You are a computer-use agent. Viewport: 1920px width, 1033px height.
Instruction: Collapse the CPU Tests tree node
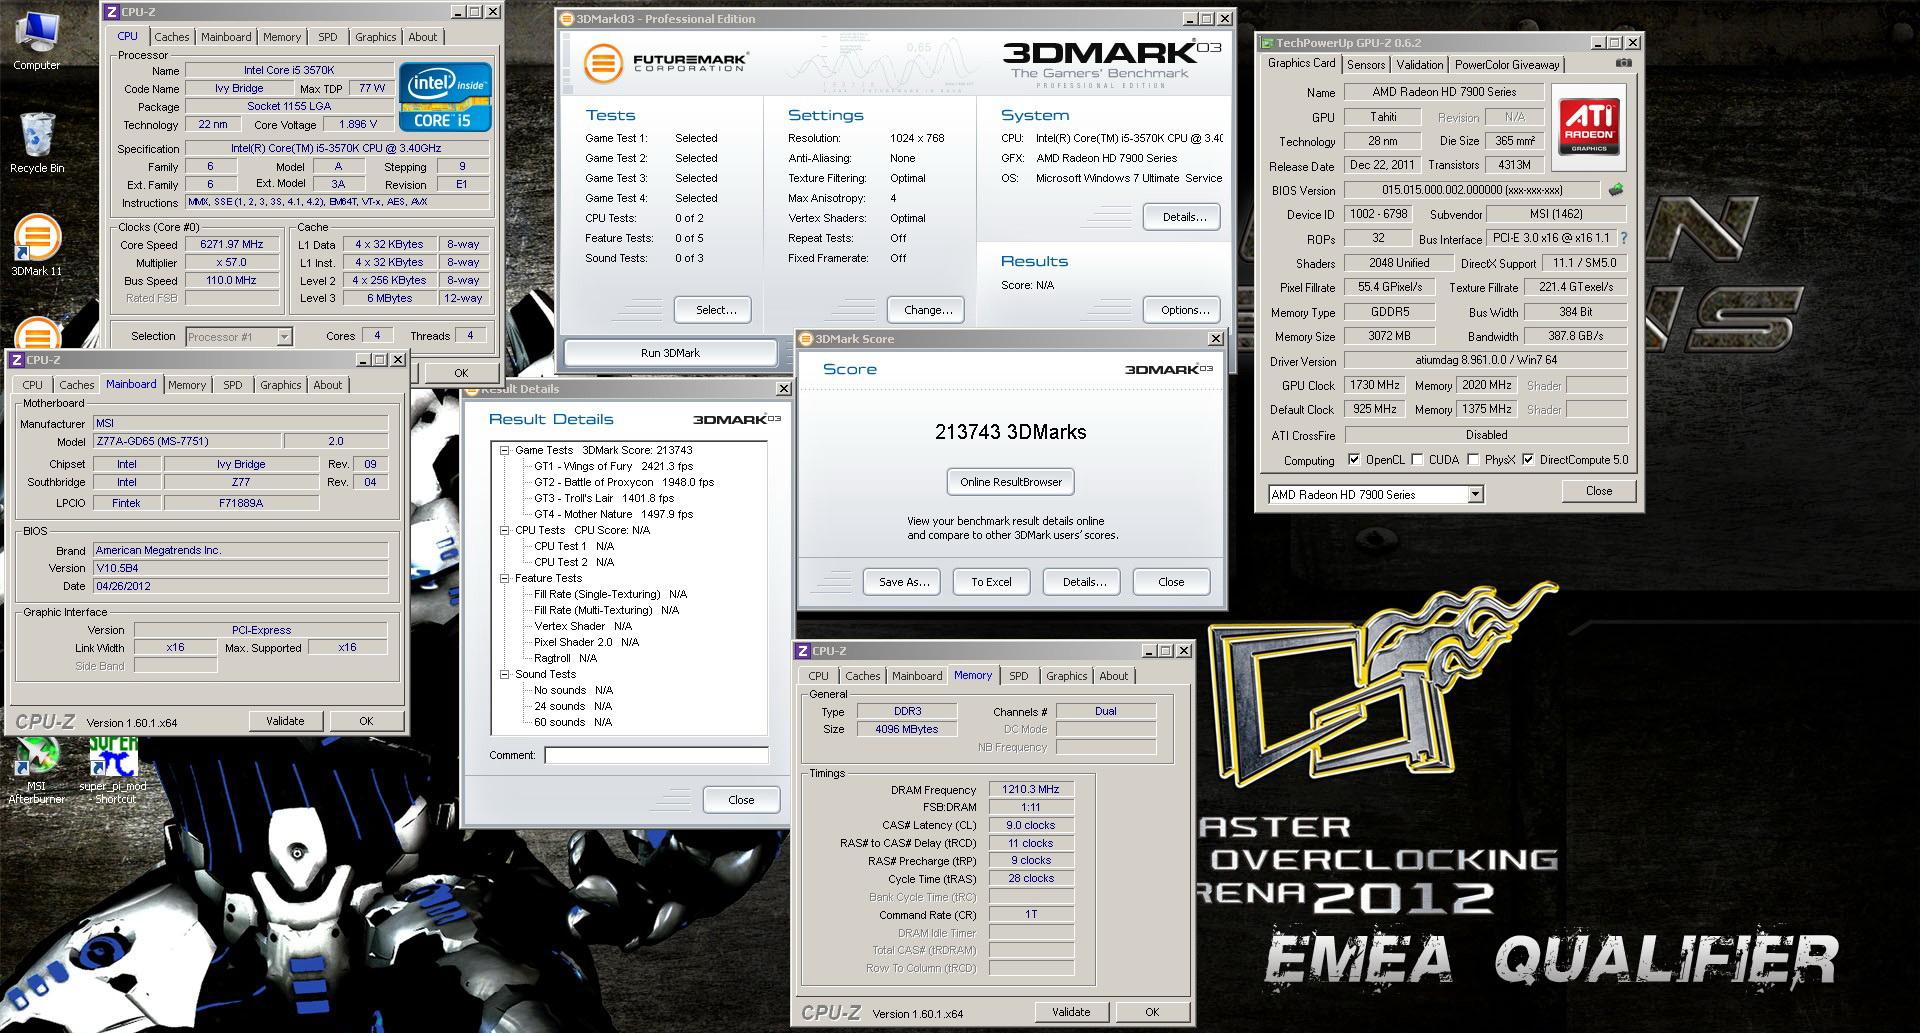pyautogui.click(x=505, y=530)
